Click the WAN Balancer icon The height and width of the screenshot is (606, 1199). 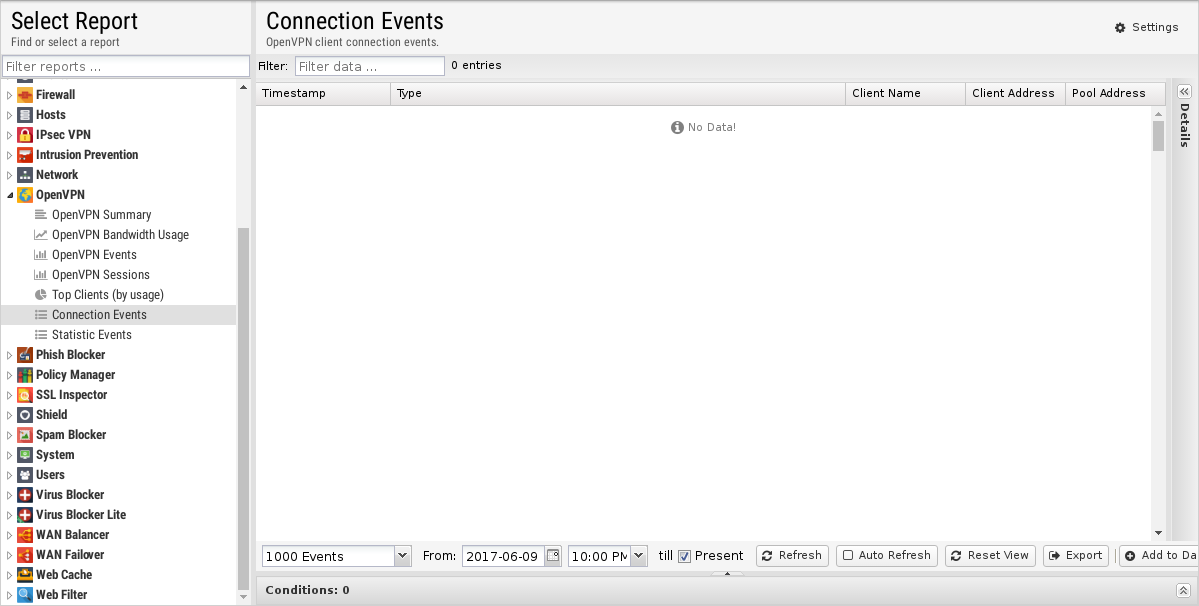[x=24, y=535]
